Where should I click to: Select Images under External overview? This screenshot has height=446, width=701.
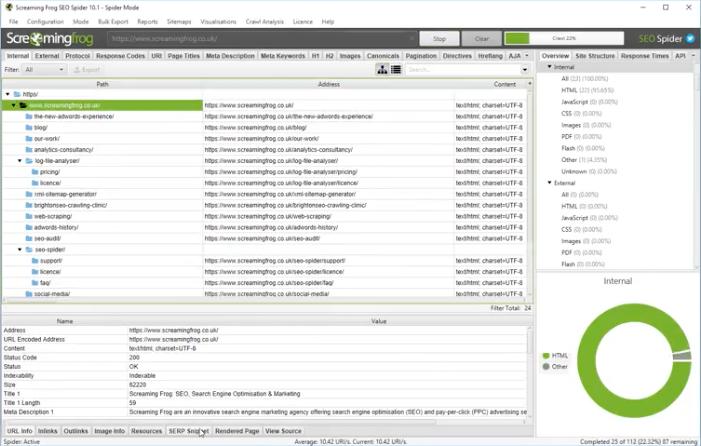pos(586,241)
